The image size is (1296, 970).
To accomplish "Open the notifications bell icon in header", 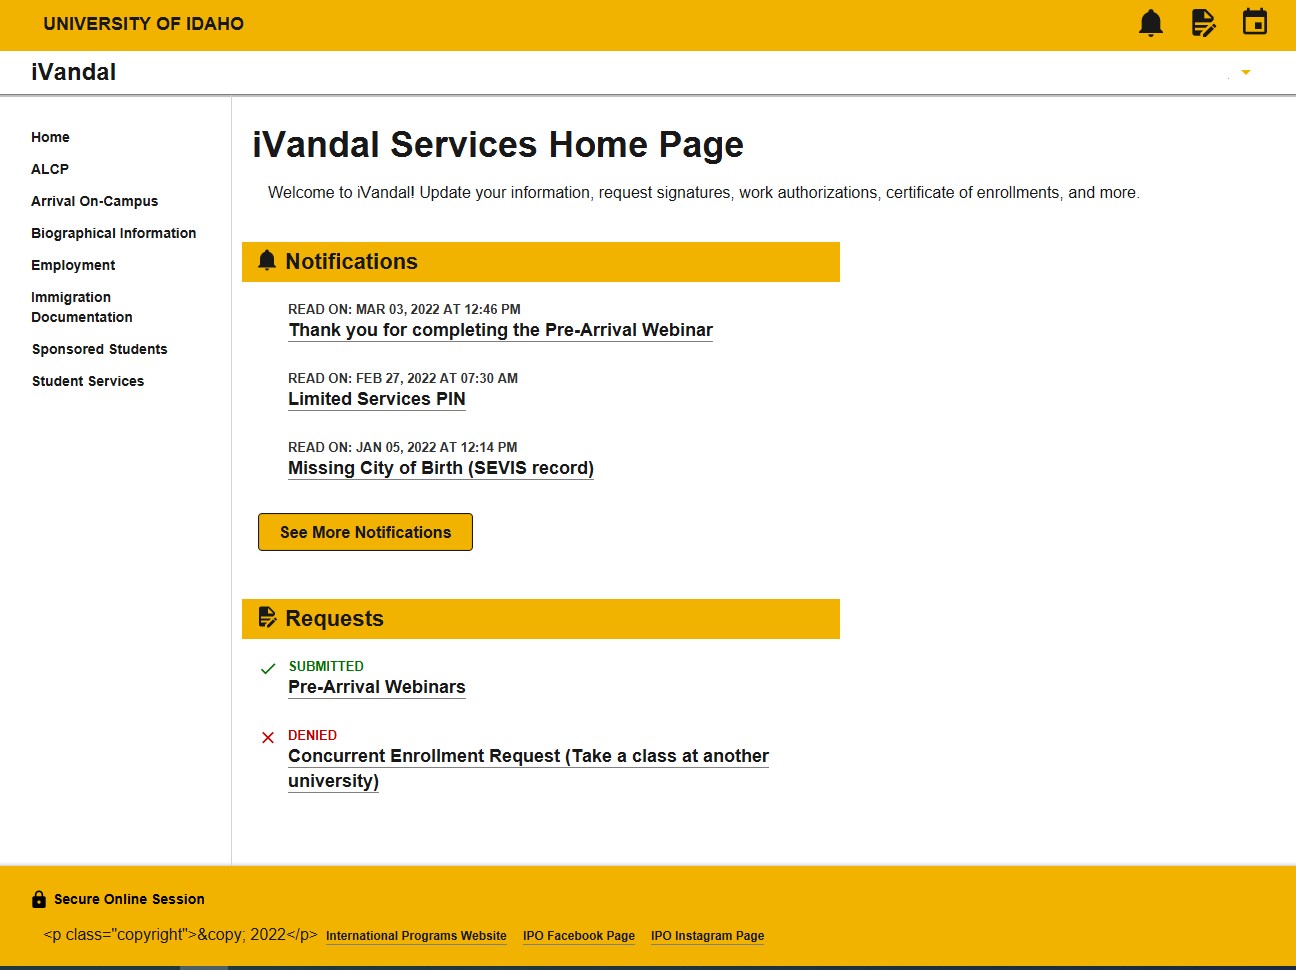I will (x=1151, y=23).
